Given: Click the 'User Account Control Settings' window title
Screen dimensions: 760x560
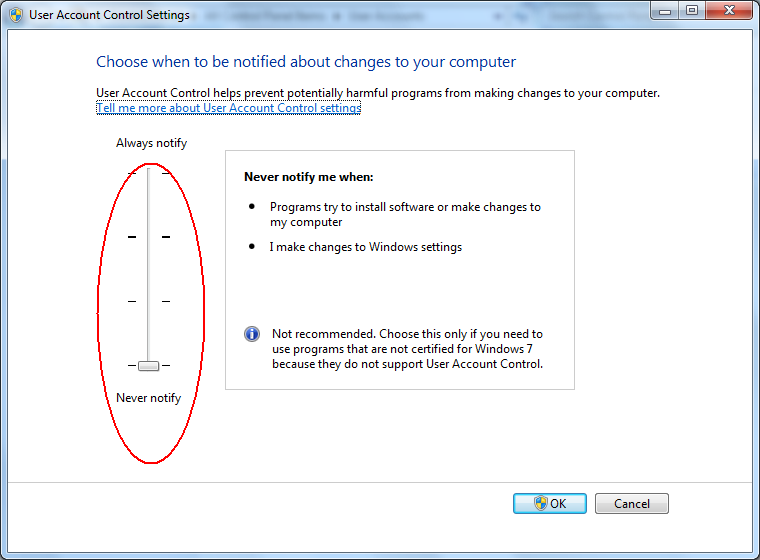Looking at the screenshot, I should pos(109,15).
